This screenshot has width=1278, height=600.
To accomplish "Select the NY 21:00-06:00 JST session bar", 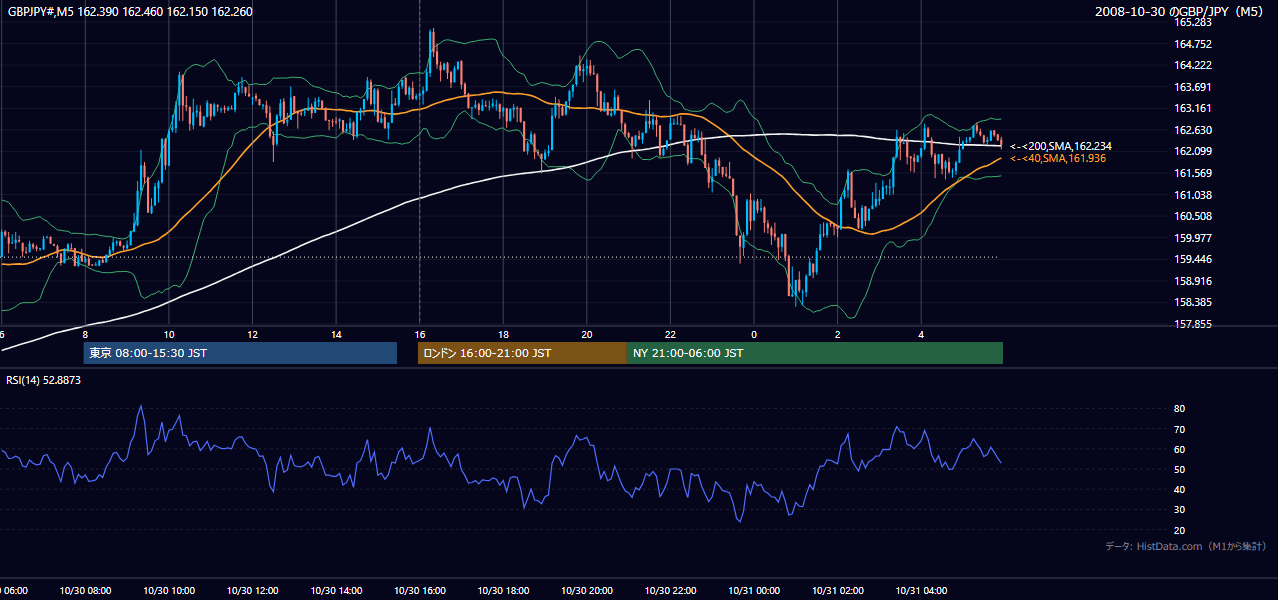I will pyautogui.click(x=815, y=353).
